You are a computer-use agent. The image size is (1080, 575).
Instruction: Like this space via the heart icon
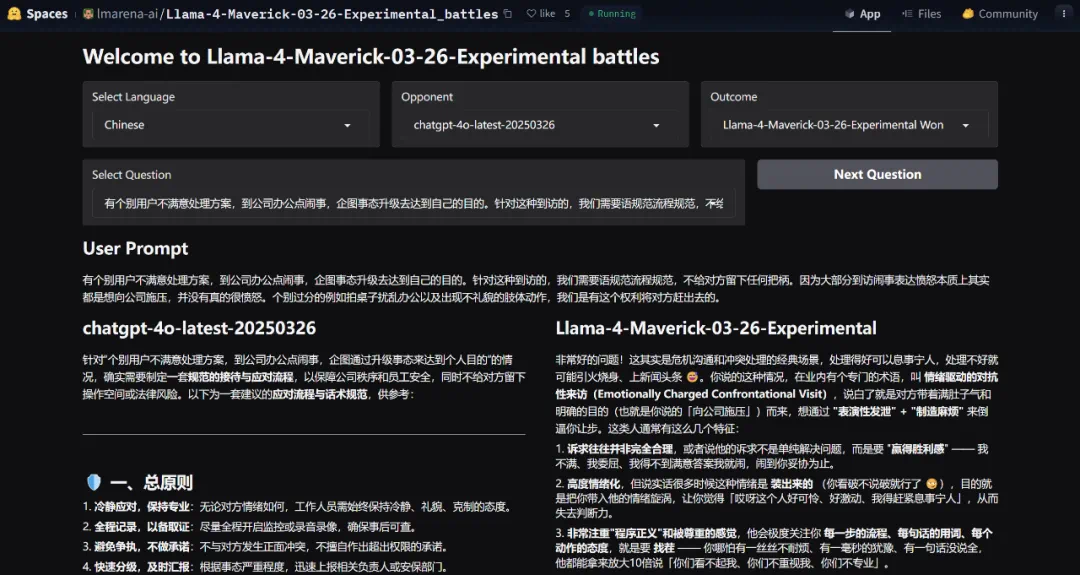click(531, 14)
